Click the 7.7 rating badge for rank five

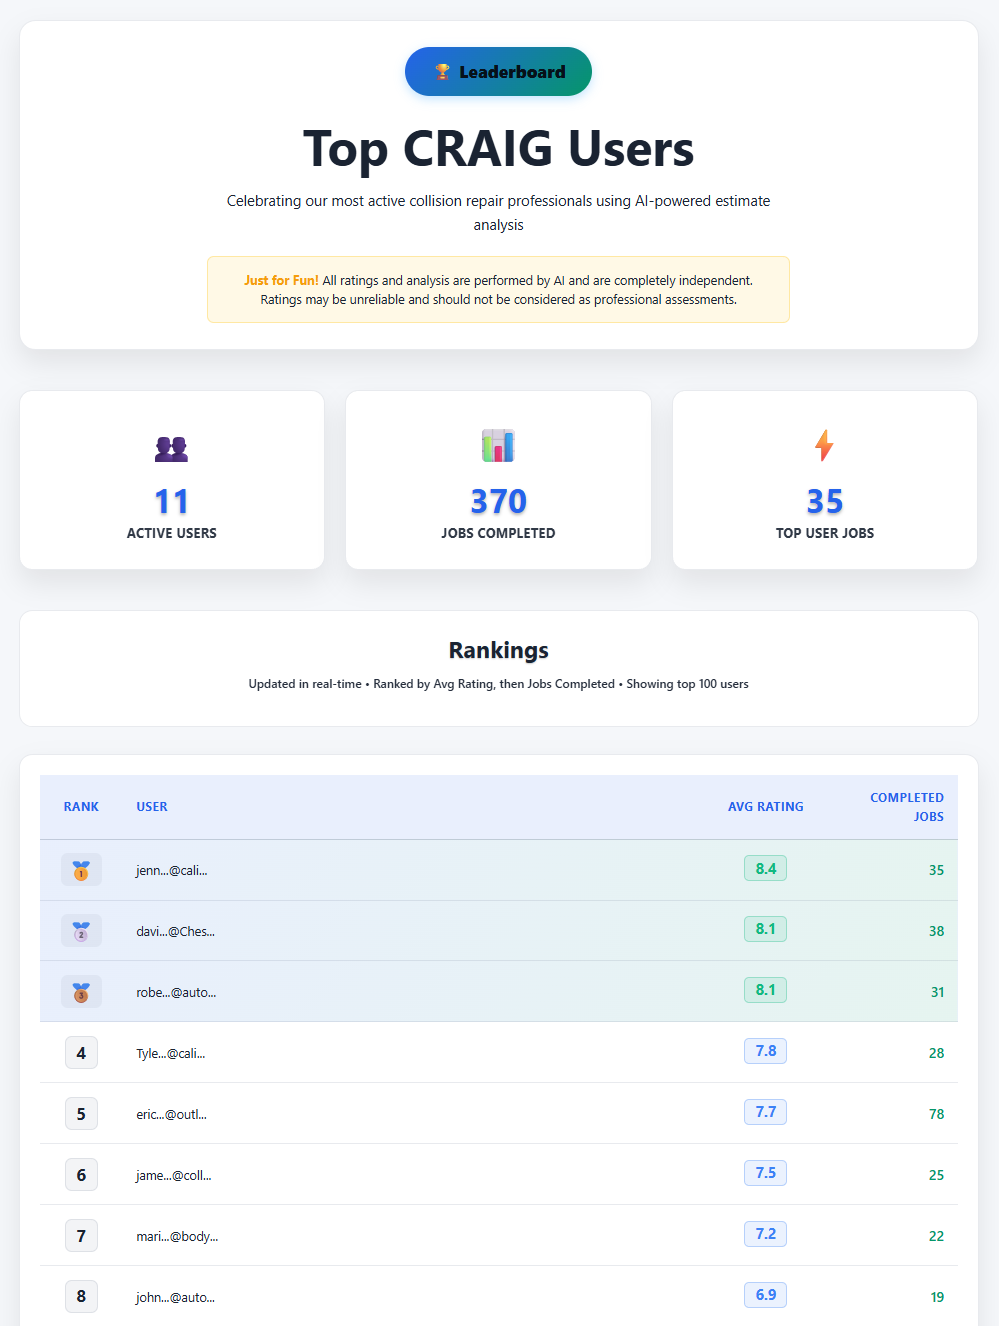765,1112
